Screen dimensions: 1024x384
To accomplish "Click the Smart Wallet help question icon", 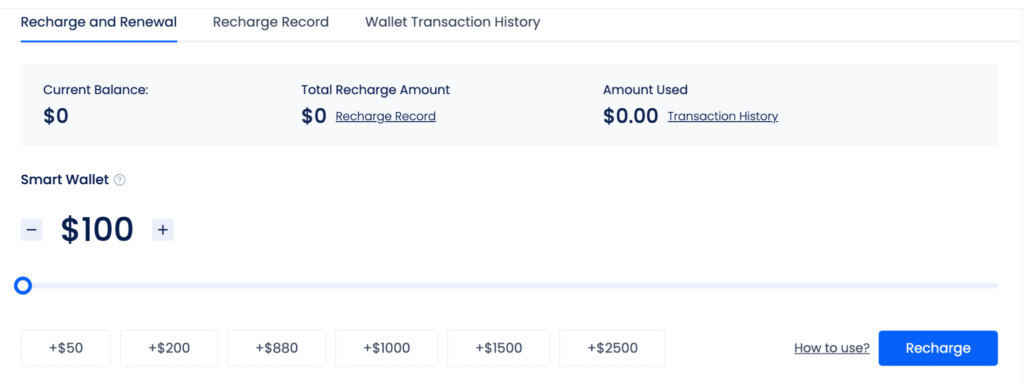I will (120, 180).
